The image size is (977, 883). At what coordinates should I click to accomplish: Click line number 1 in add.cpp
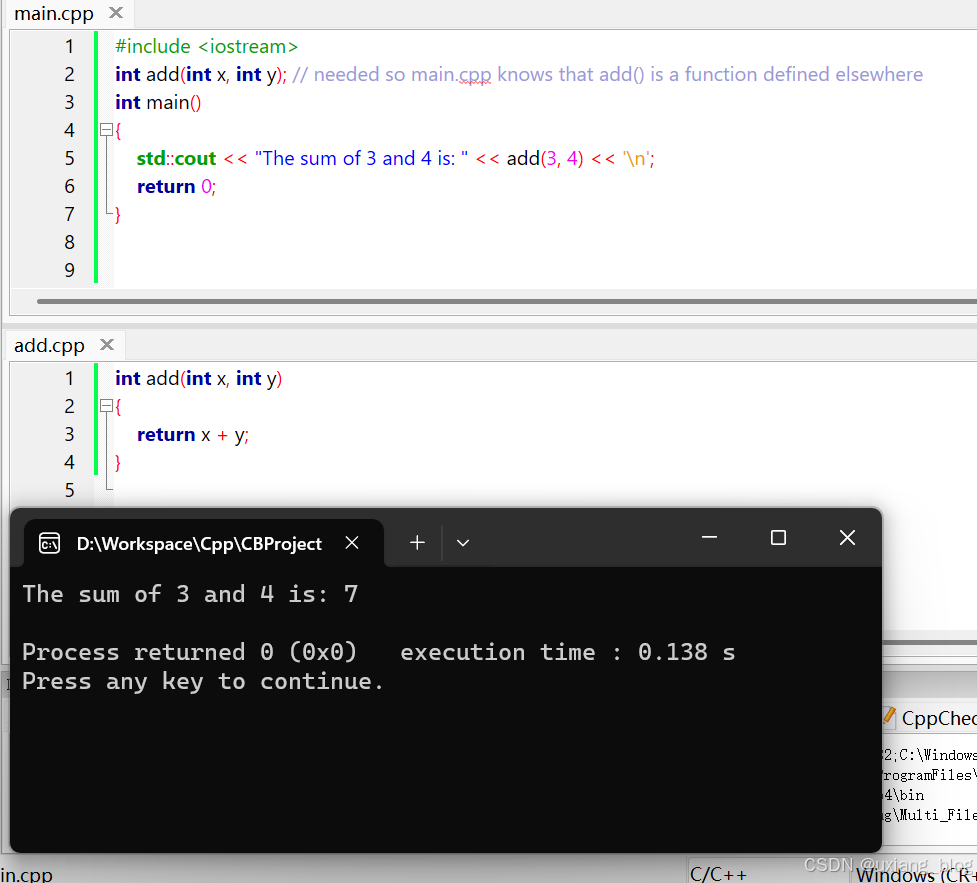[69, 378]
